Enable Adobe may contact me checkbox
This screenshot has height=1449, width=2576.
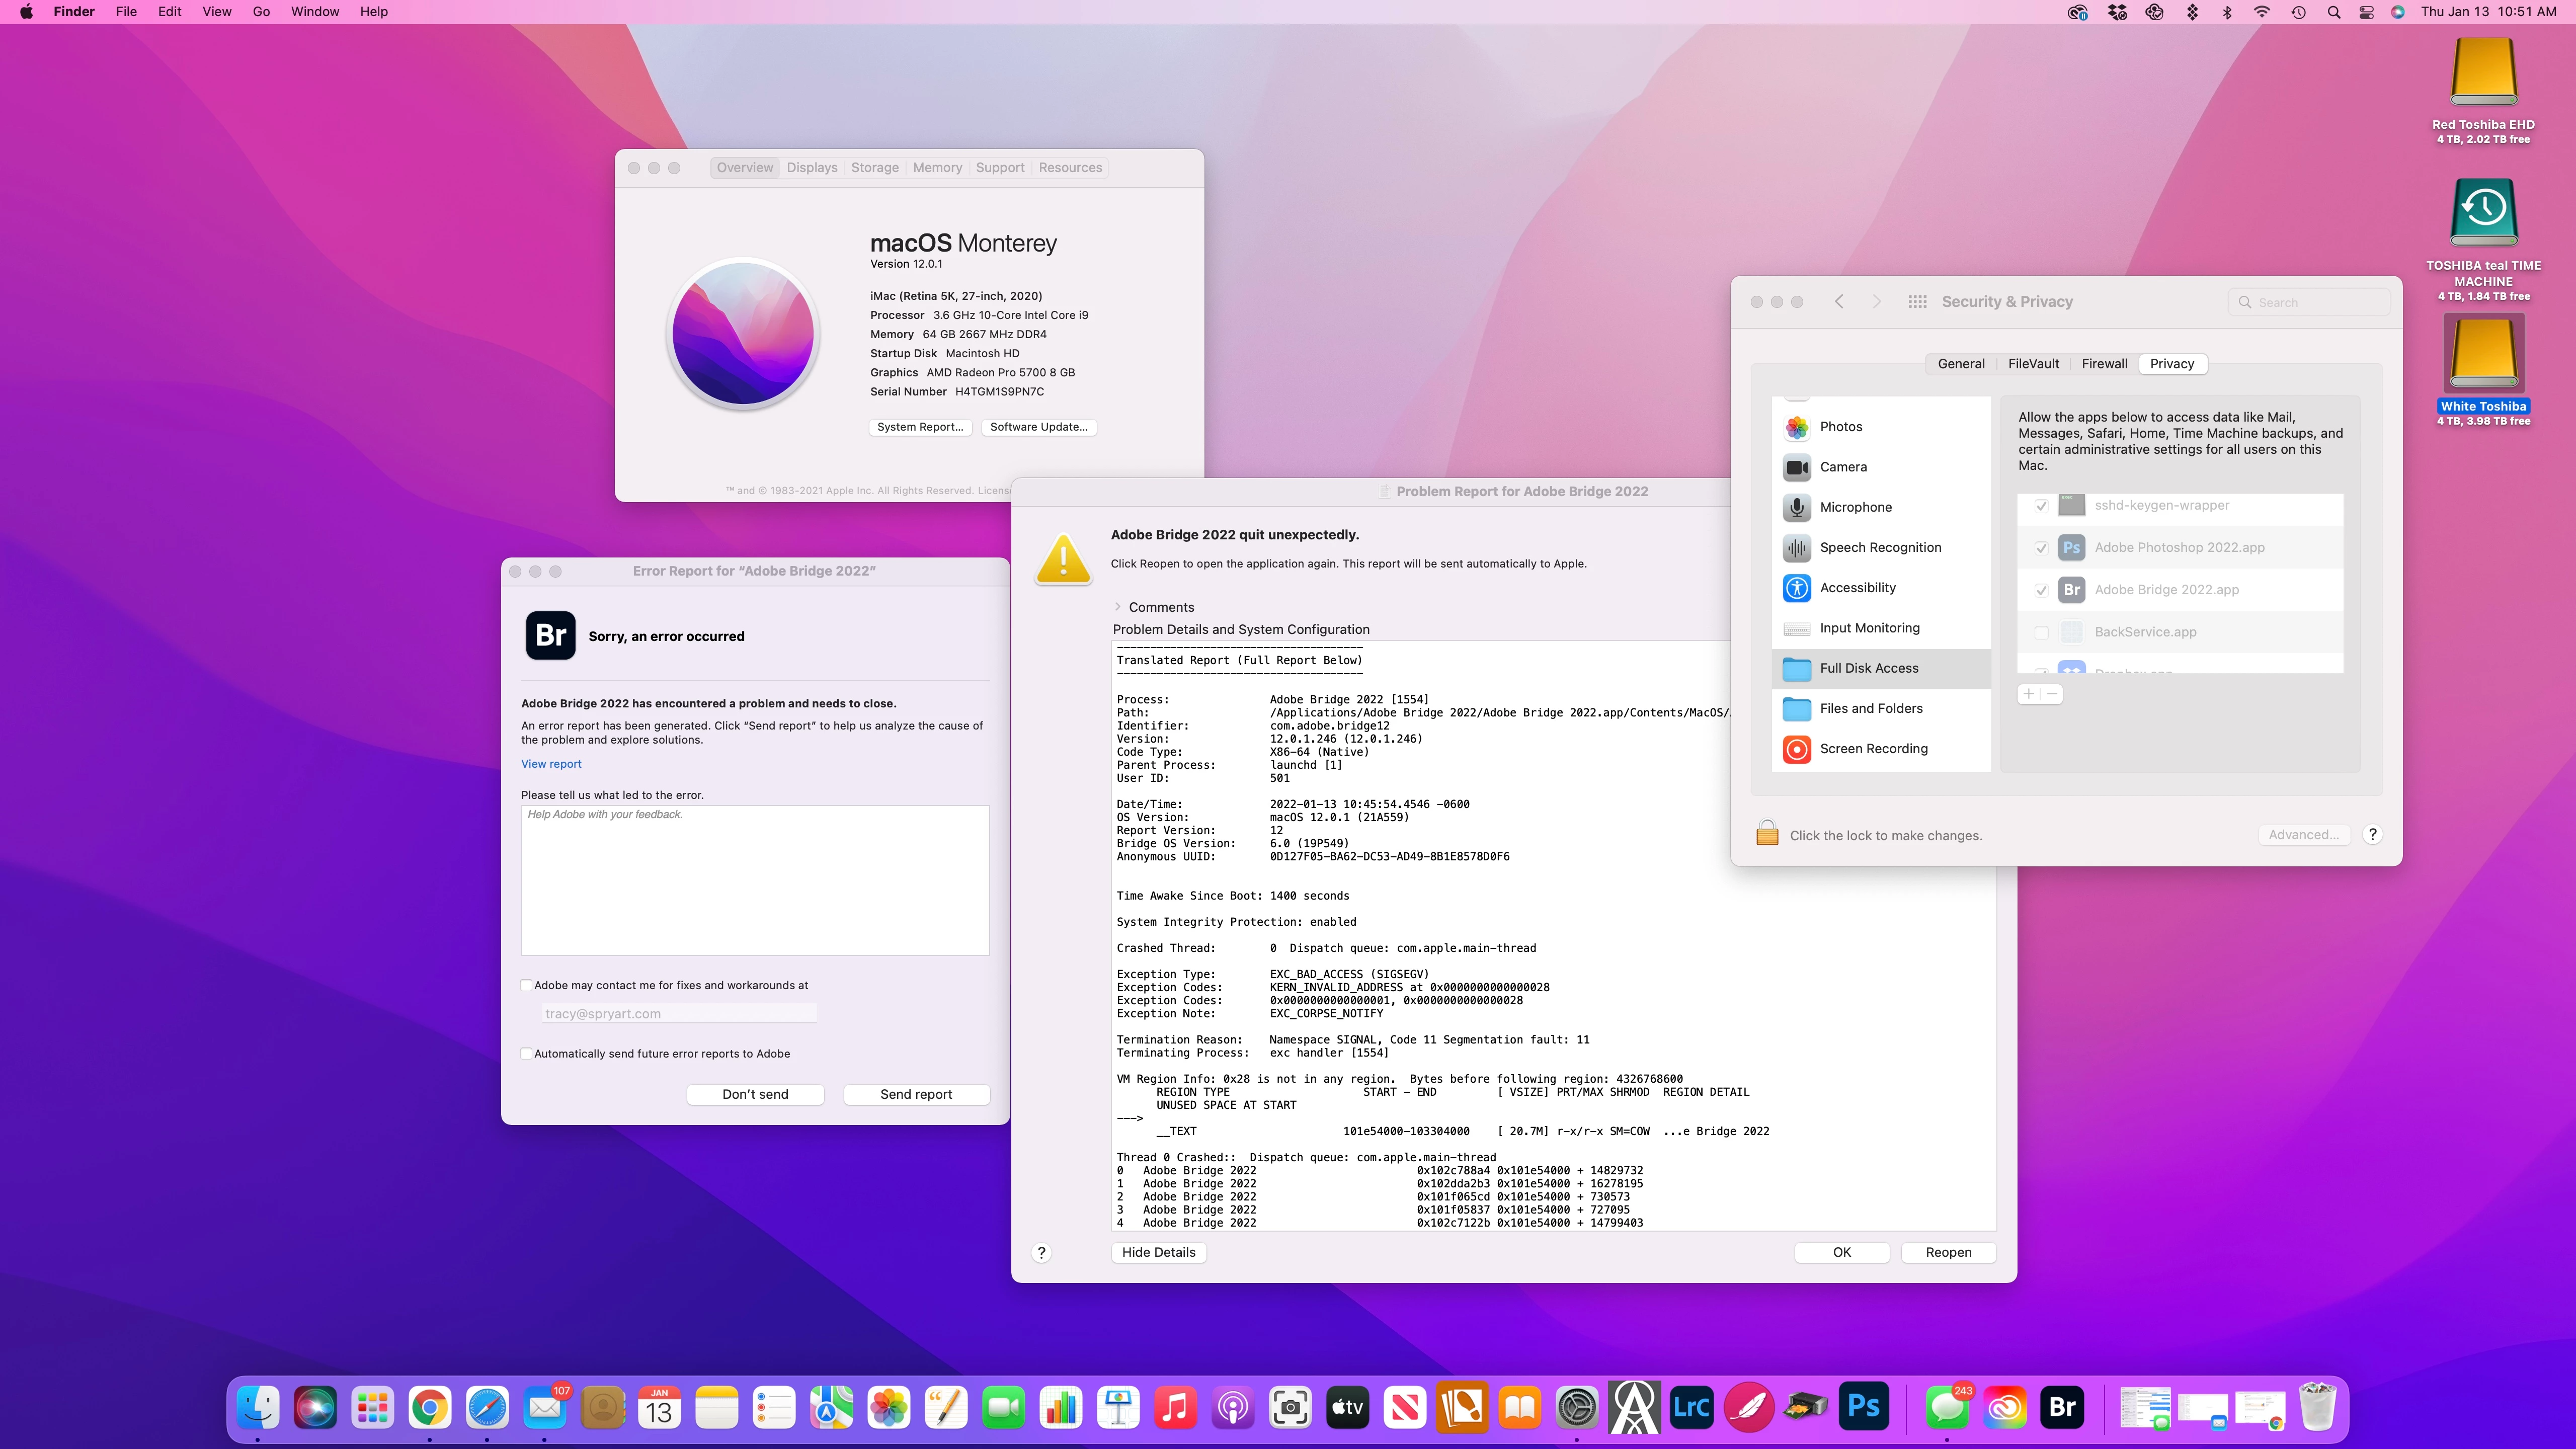(x=527, y=986)
